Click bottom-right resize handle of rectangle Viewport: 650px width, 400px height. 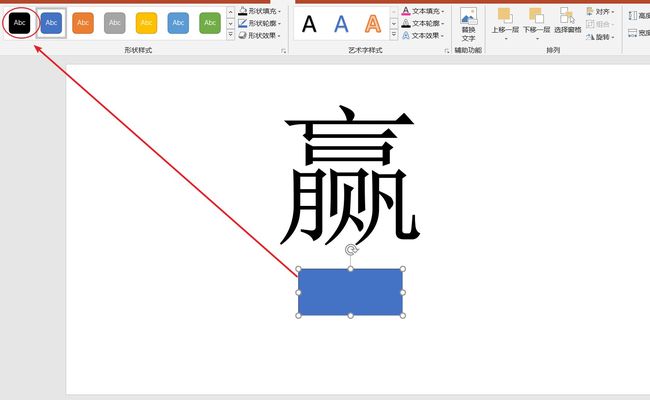(x=403, y=315)
